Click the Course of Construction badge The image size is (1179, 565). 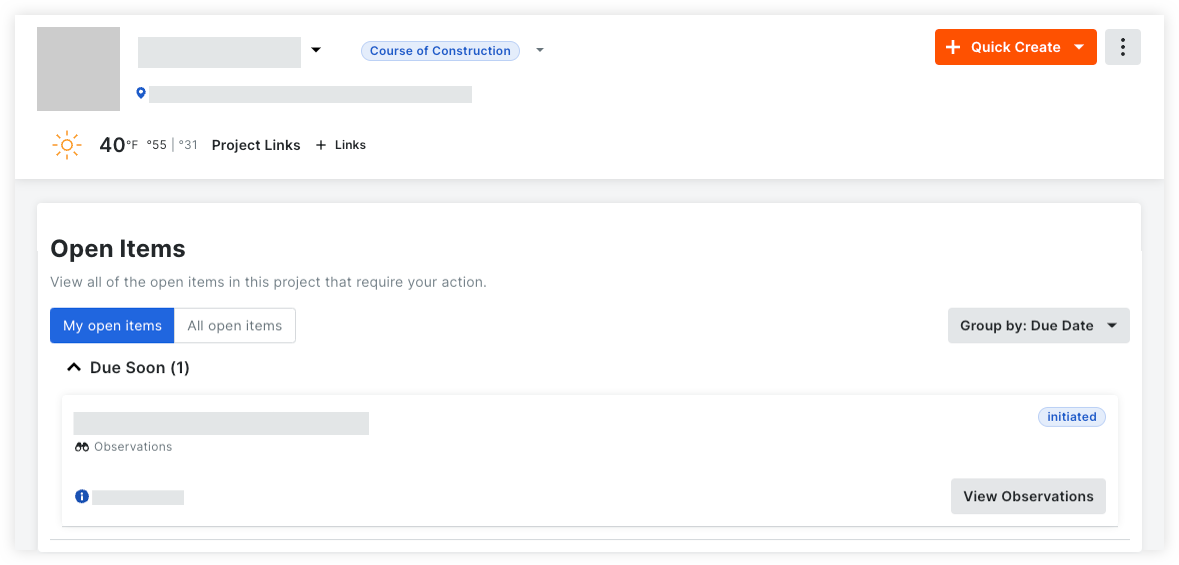[x=440, y=51]
